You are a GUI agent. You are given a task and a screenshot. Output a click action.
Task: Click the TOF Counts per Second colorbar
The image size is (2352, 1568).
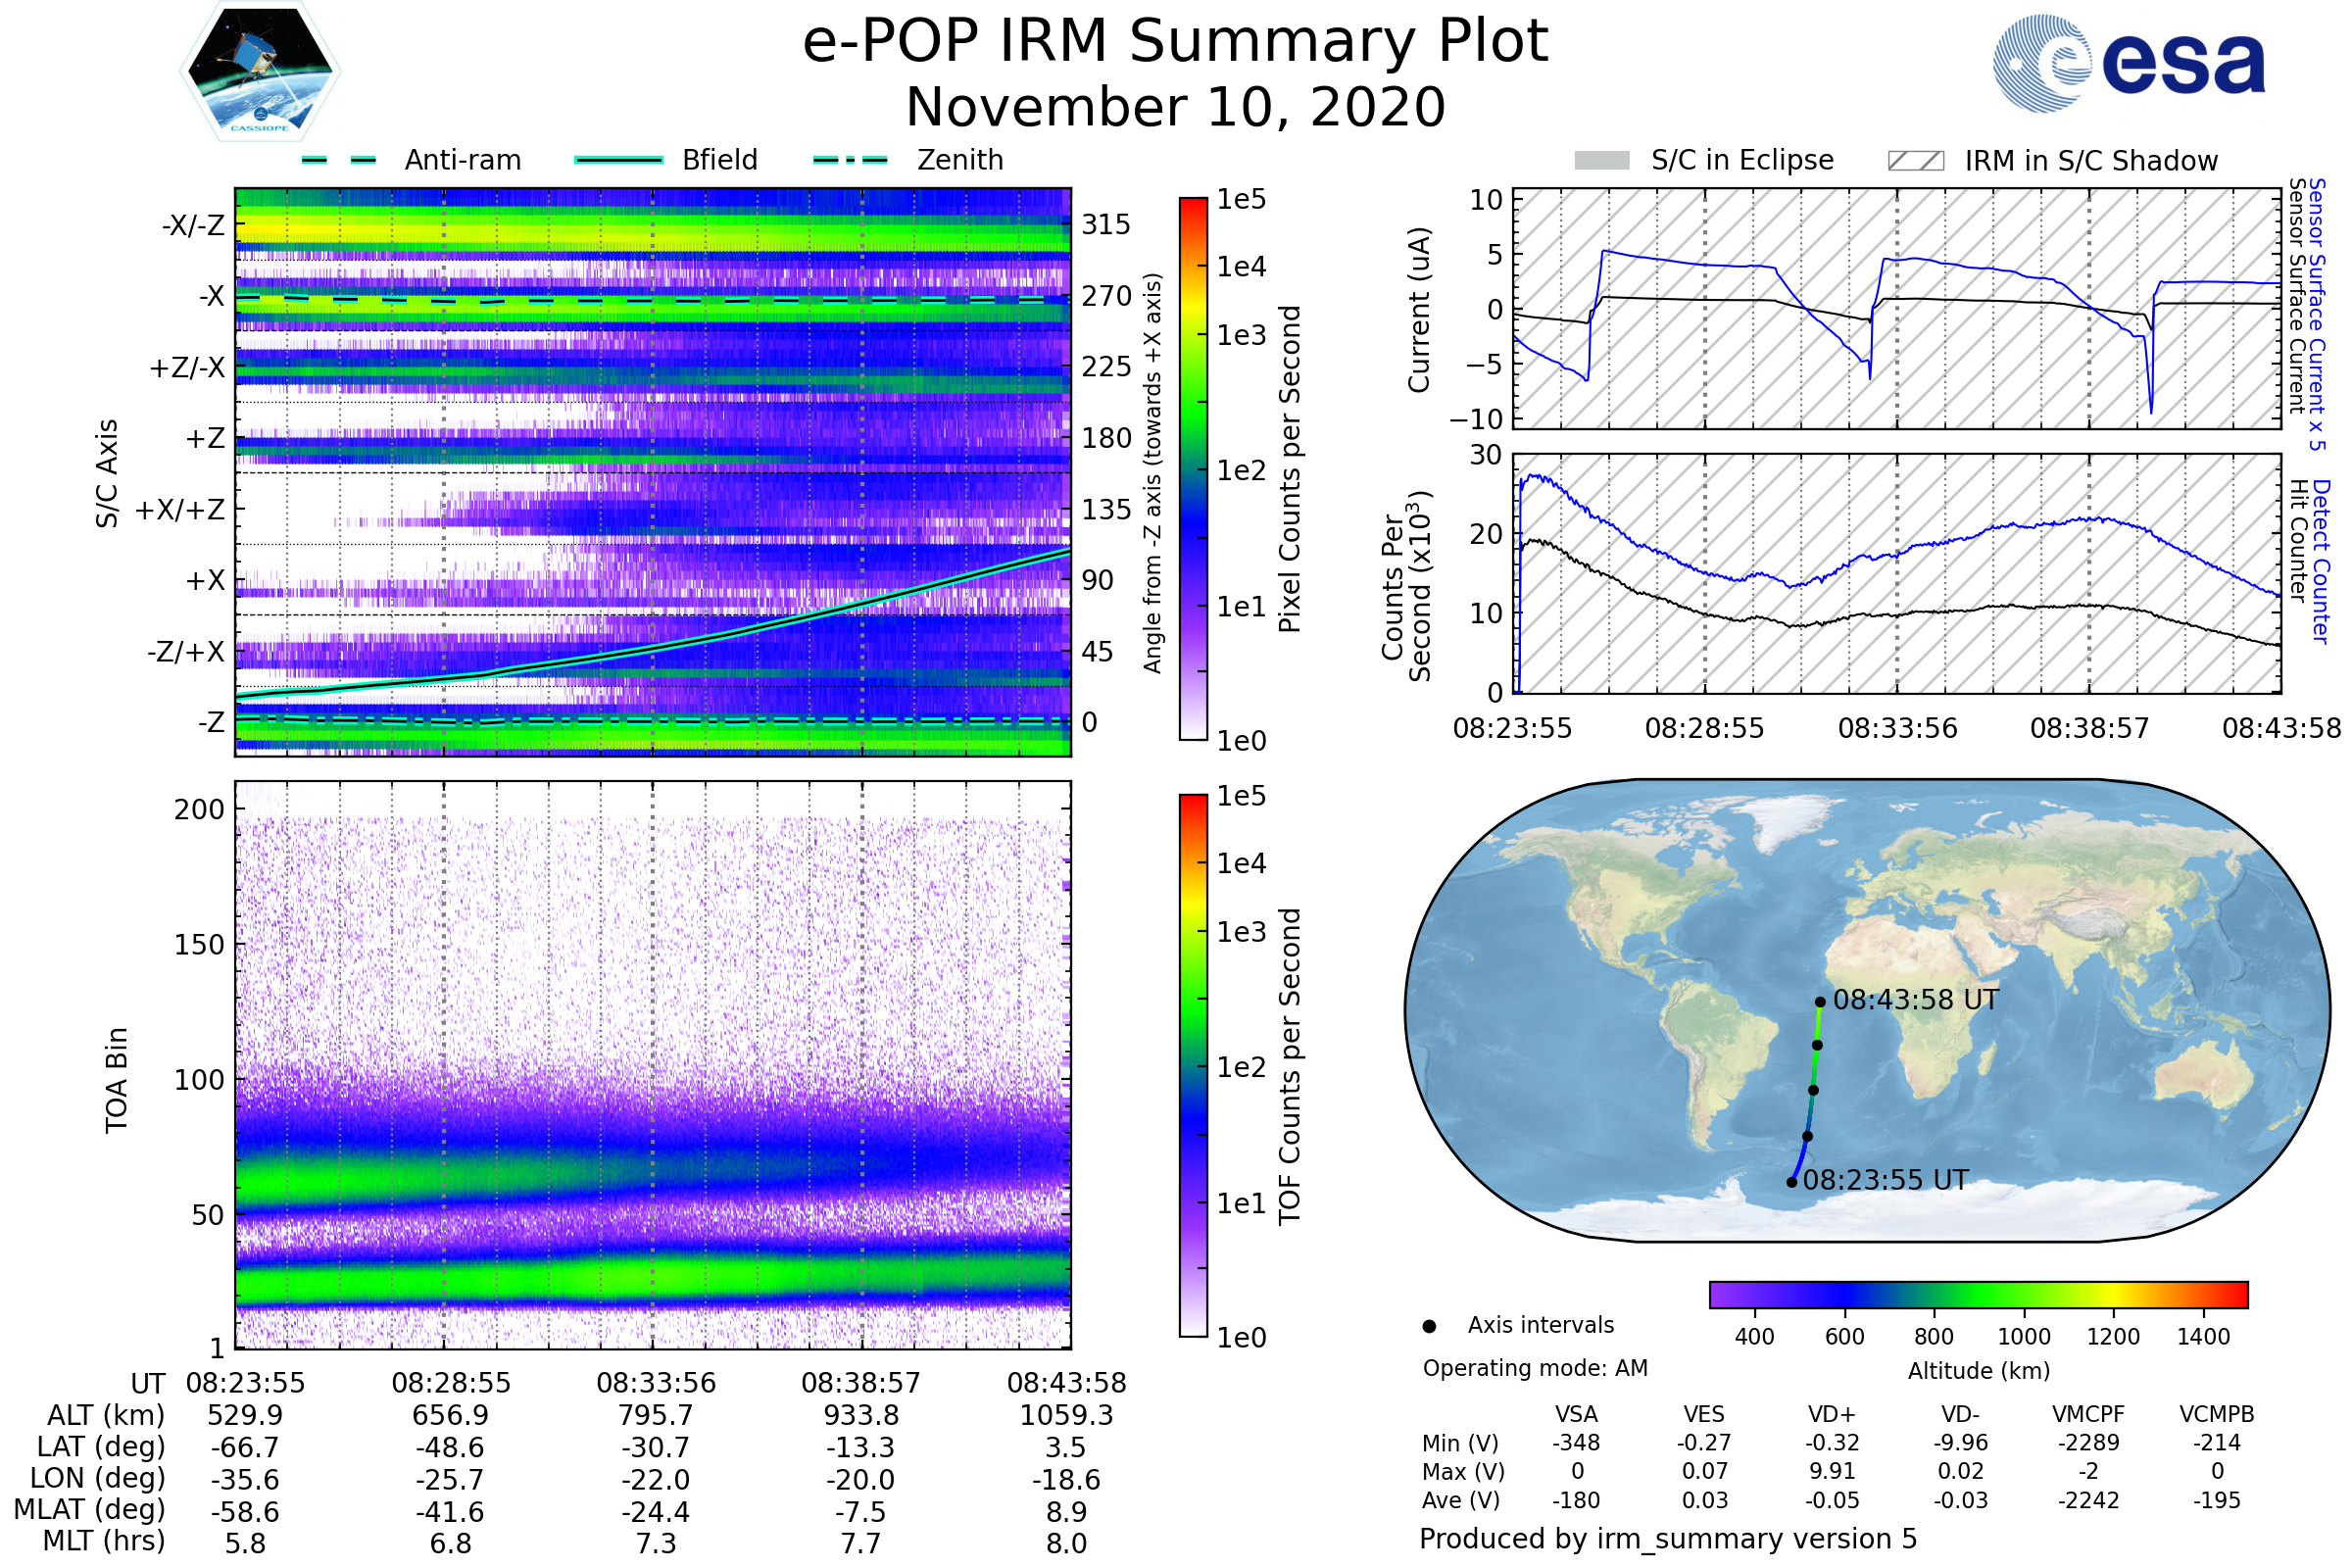click(x=1193, y=1066)
